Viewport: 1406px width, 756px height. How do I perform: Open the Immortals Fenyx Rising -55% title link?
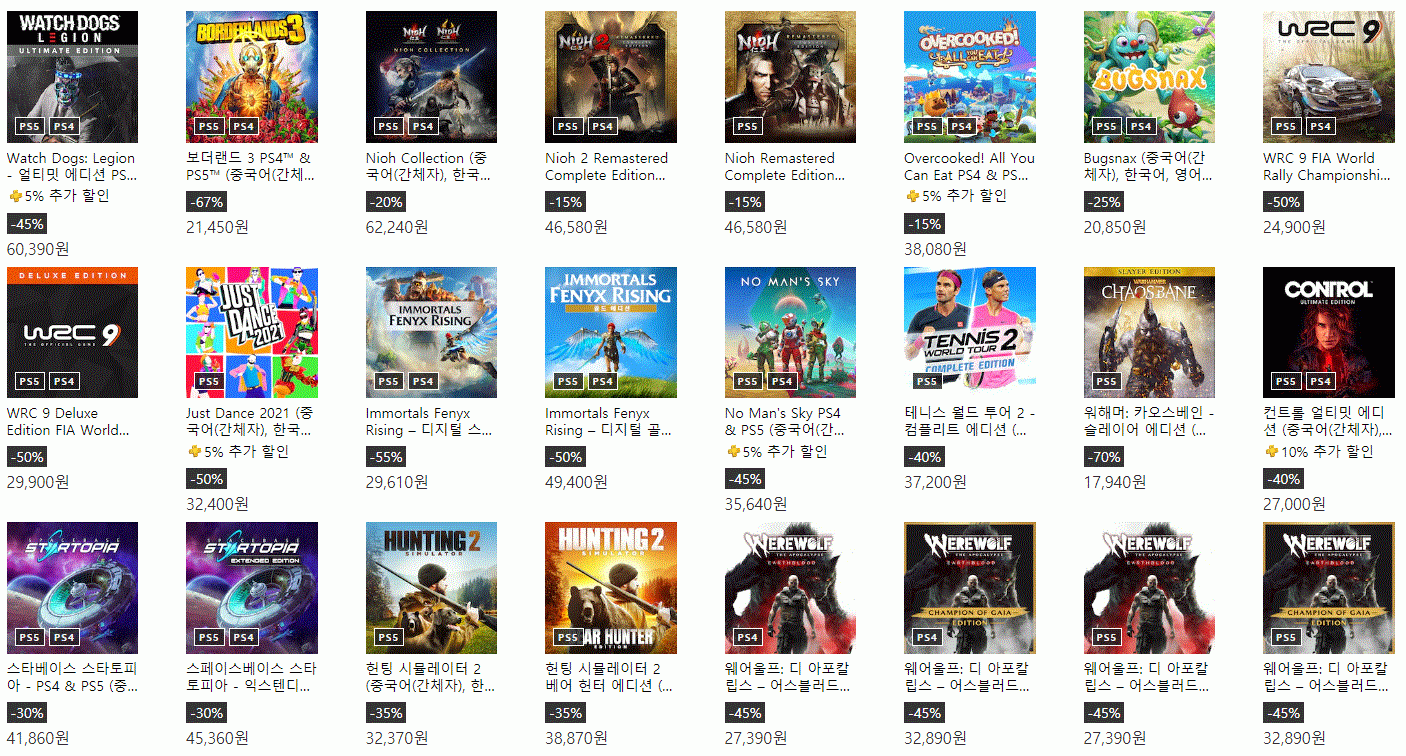[x=428, y=421]
